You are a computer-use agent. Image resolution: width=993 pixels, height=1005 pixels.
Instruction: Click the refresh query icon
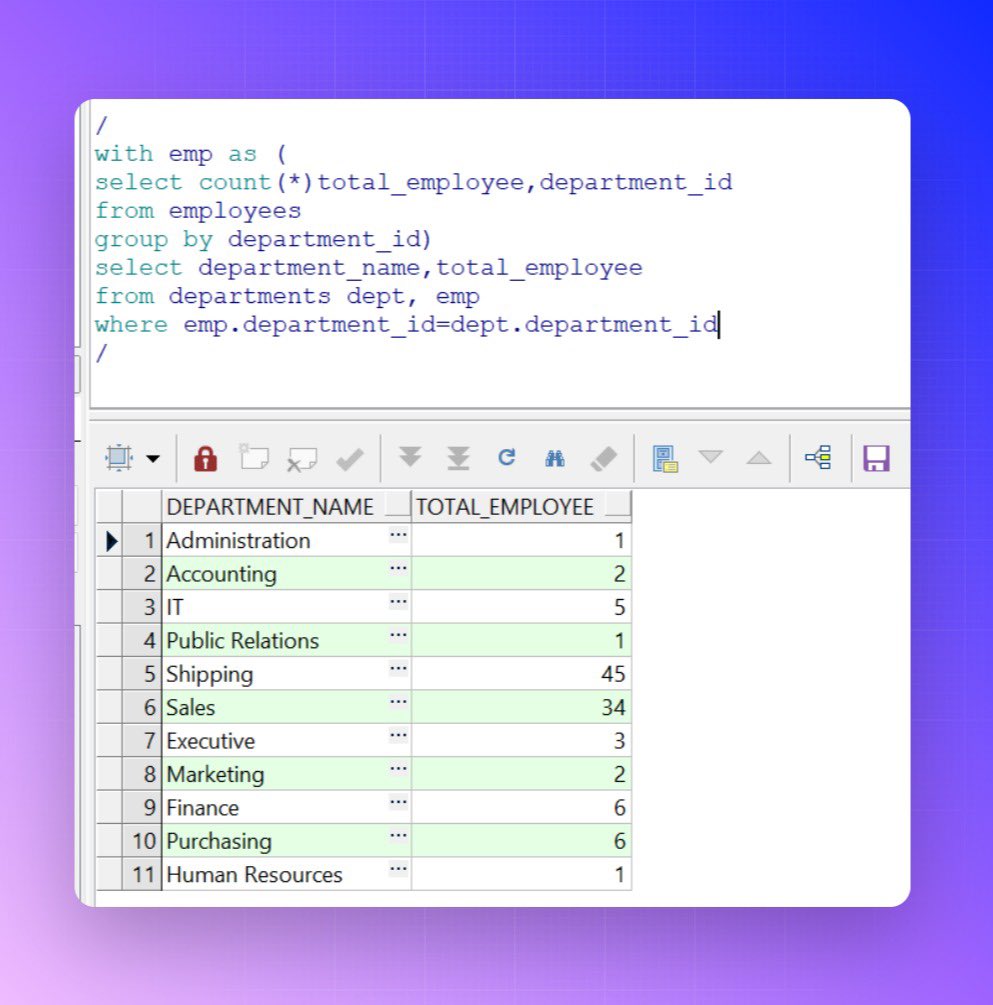click(x=506, y=457)
